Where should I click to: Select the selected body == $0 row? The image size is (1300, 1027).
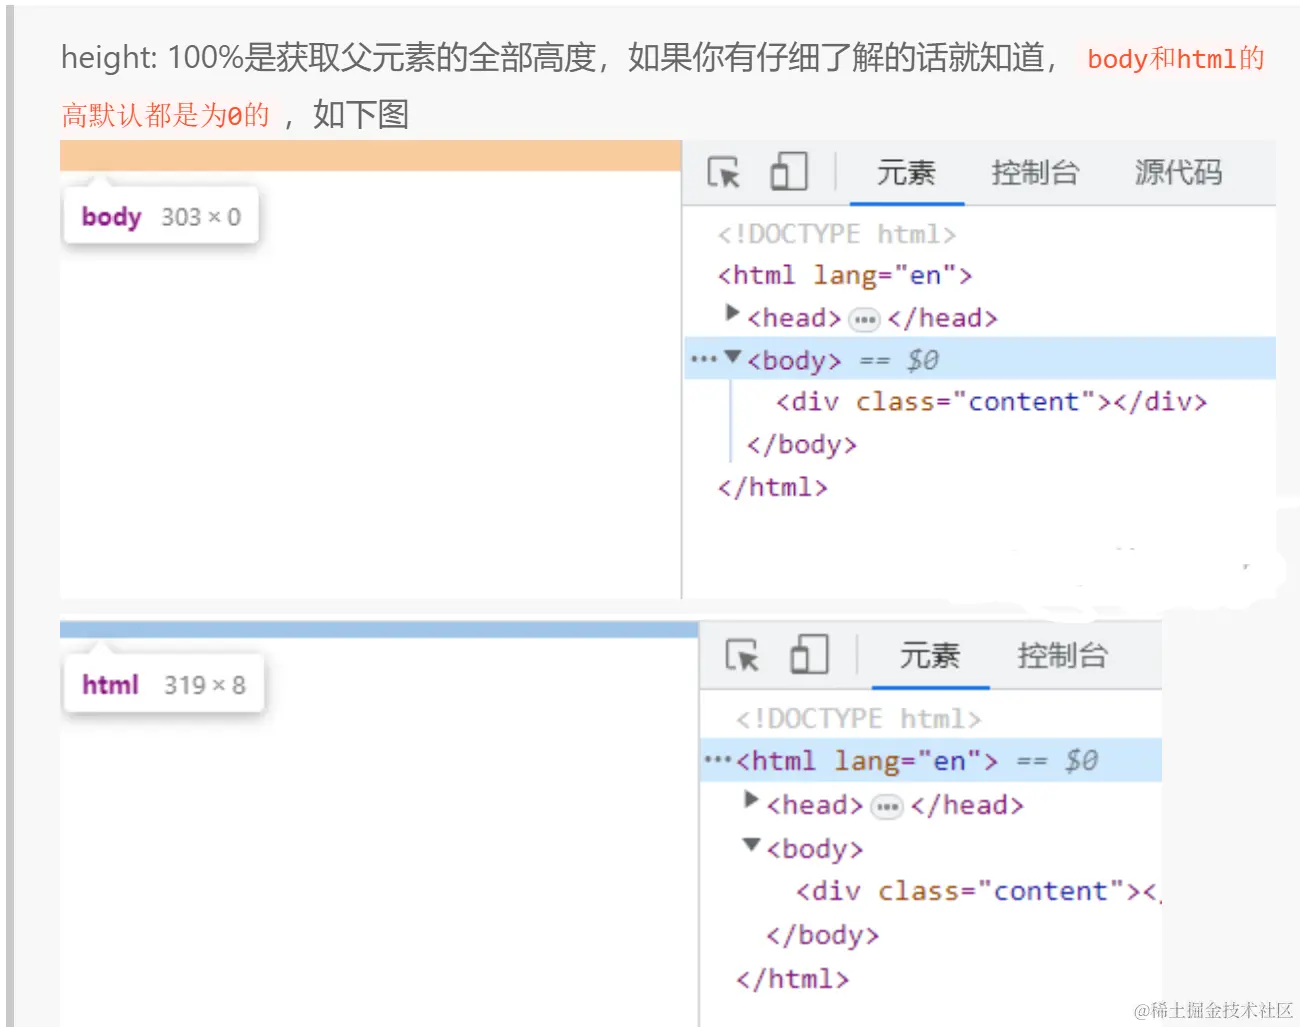[980, 359]
